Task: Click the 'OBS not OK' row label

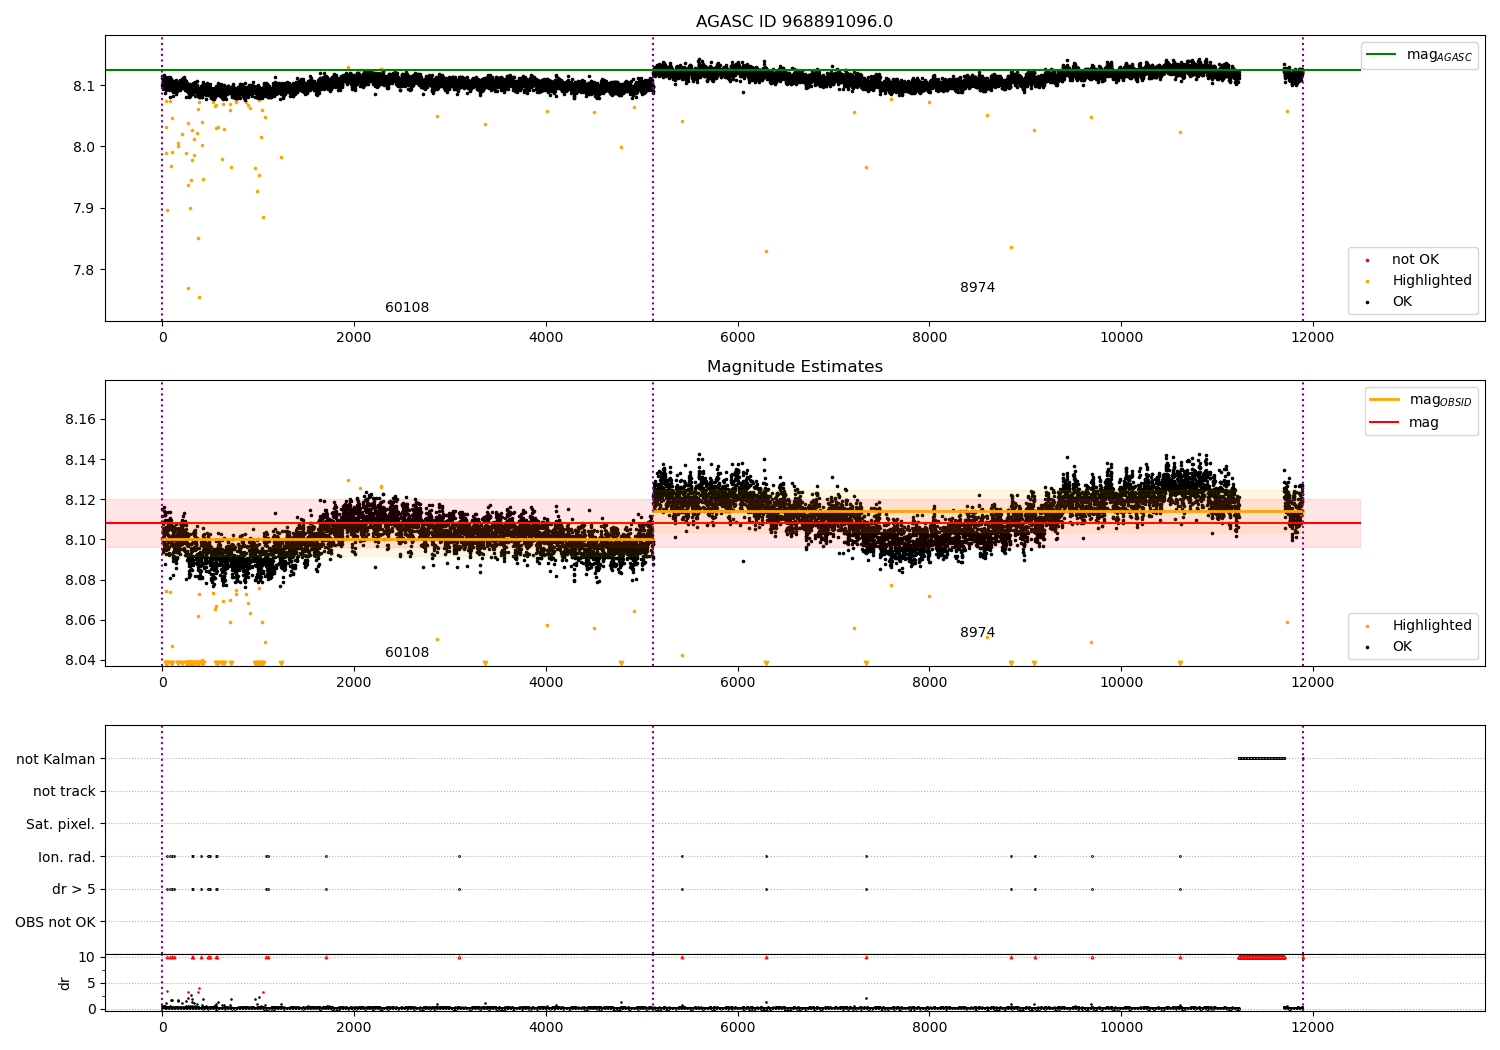Action: tap(56, 922)
